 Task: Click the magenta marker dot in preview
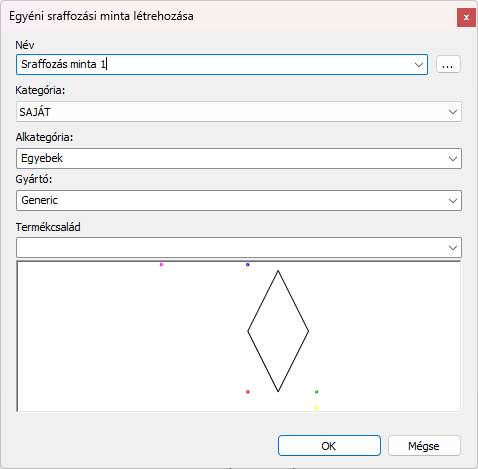click(x=161, y=265)
